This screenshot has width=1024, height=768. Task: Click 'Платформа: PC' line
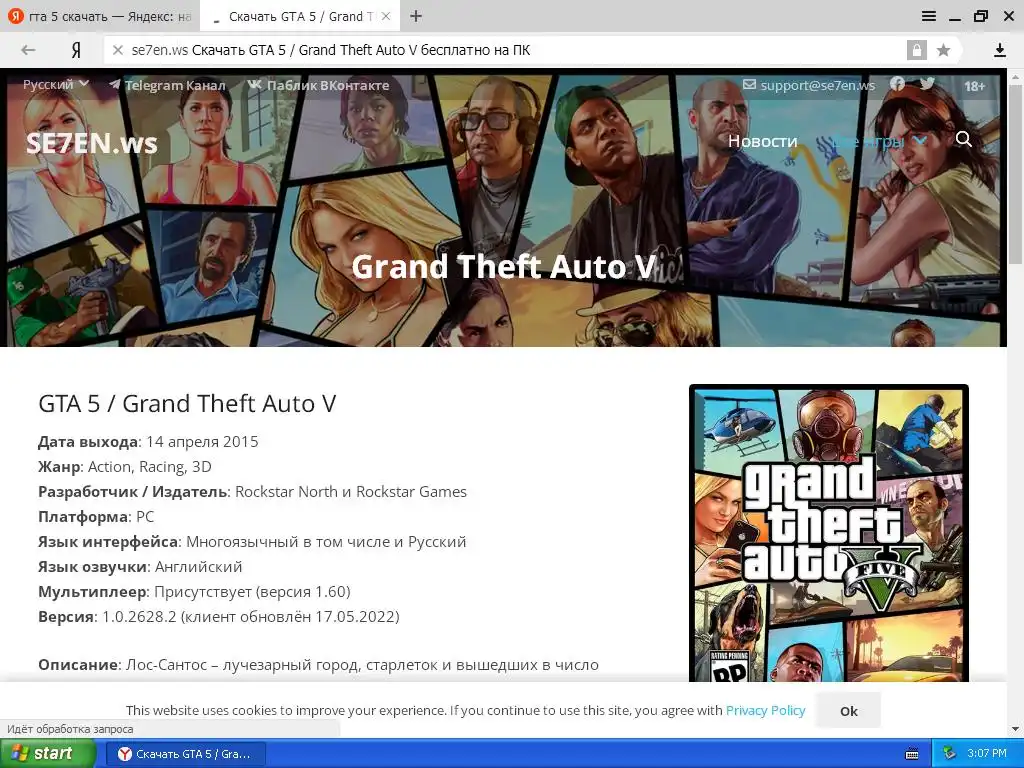[96, 517]
